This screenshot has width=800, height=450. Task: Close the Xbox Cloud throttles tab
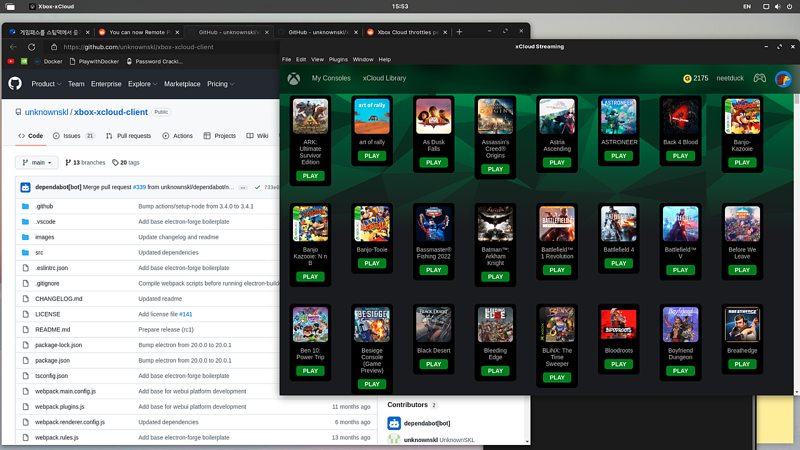pos(445,32)
